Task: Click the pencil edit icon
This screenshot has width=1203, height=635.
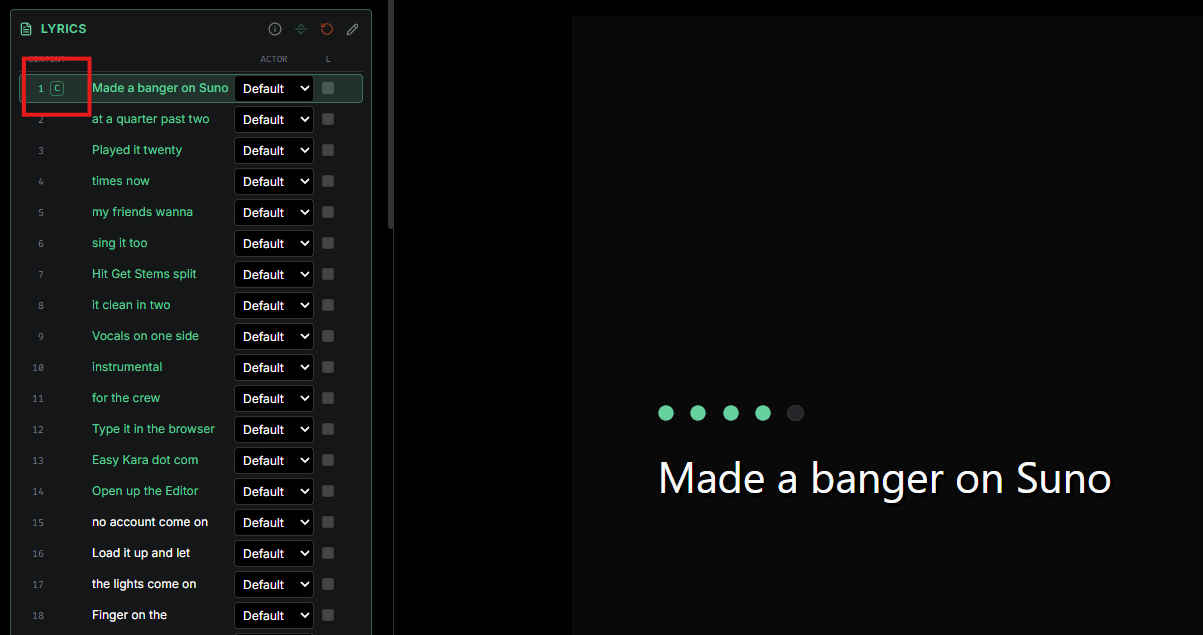Action: coord(353,29)
